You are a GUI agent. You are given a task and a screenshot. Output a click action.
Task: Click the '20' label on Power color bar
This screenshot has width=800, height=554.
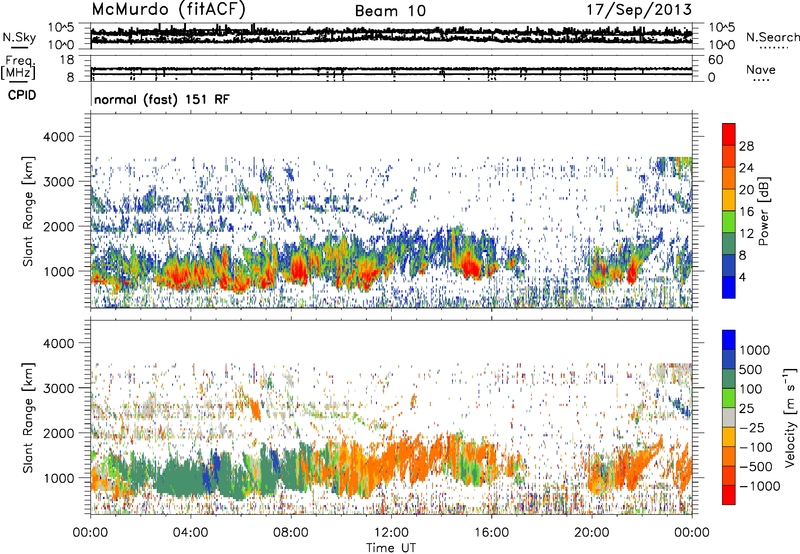(746, 190)
